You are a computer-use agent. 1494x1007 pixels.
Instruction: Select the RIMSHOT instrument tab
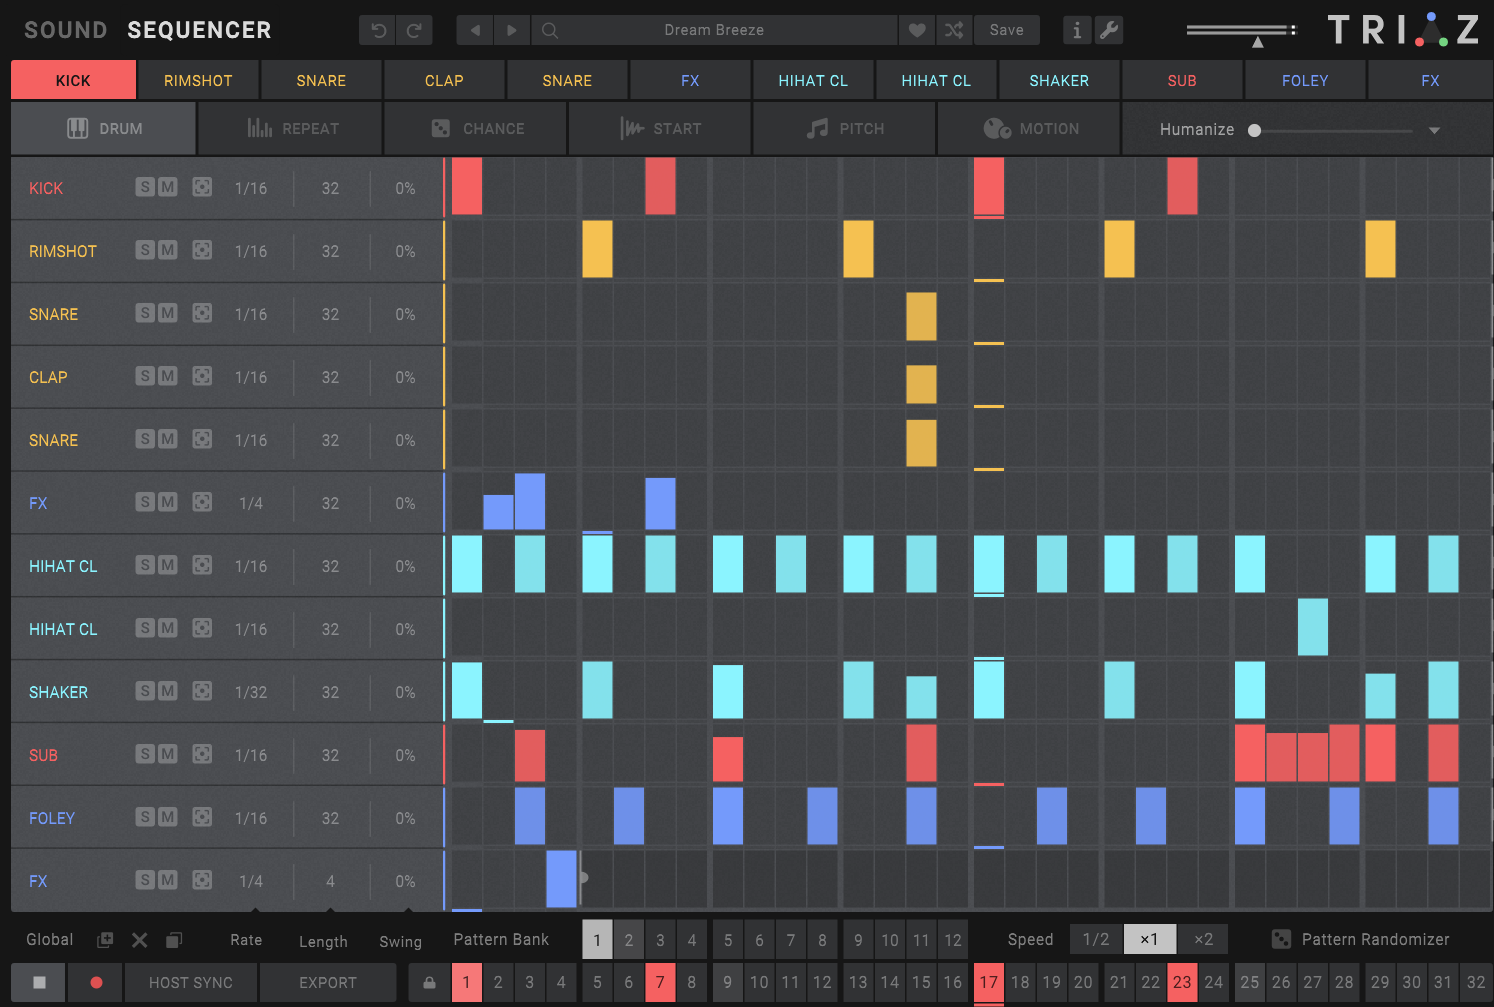tap(198, 80)
